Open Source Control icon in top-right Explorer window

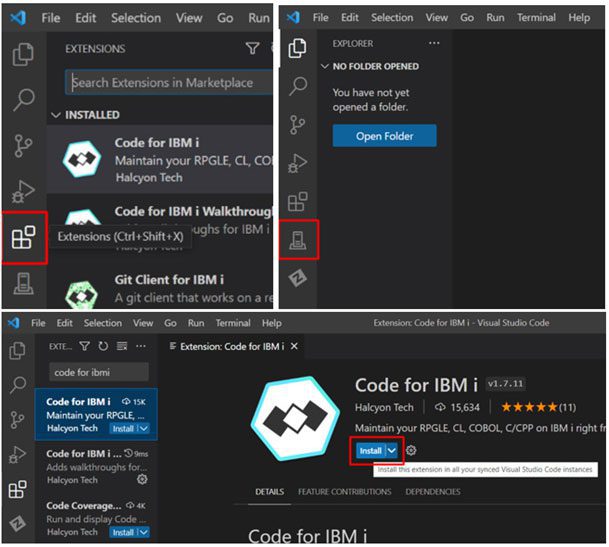click(298, 125)
